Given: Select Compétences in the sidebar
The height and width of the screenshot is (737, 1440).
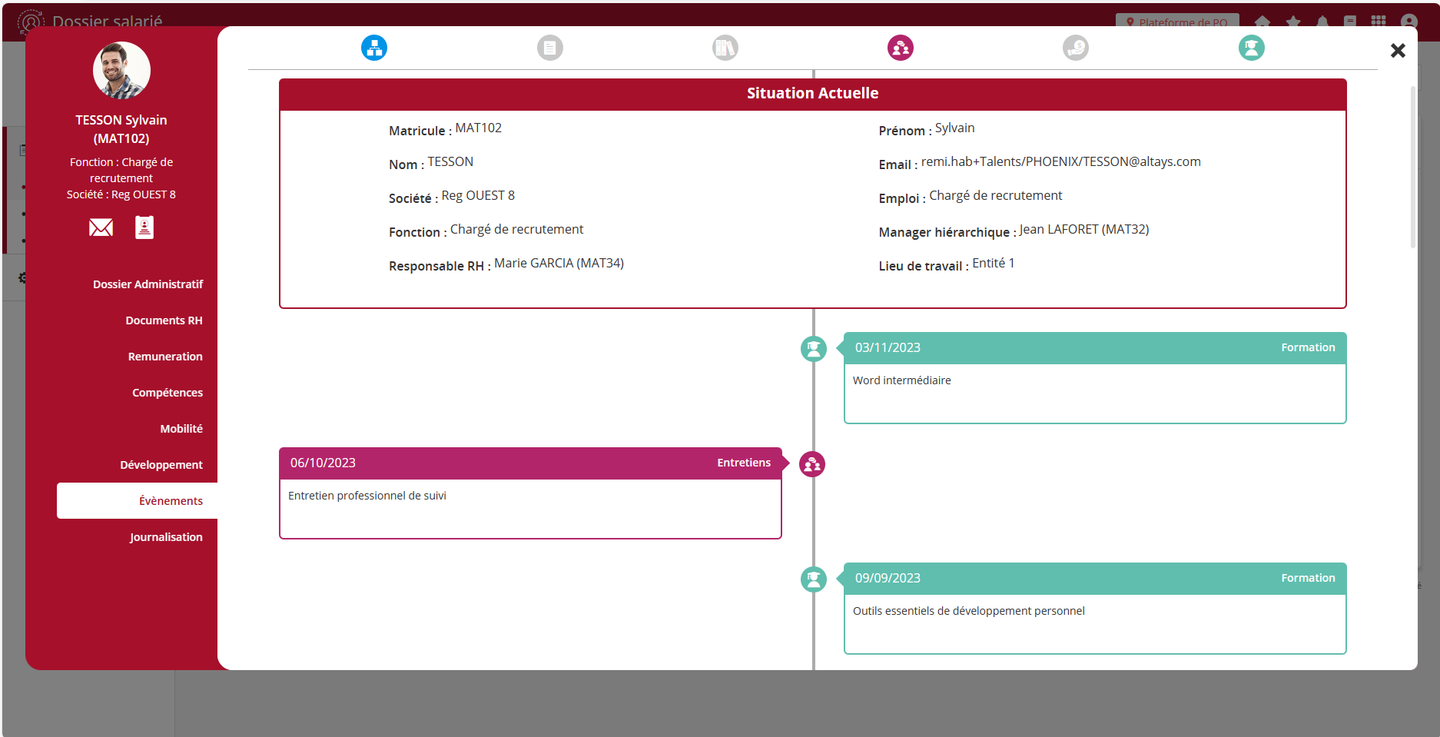Looking at the screenshot, I should point(167,393).
